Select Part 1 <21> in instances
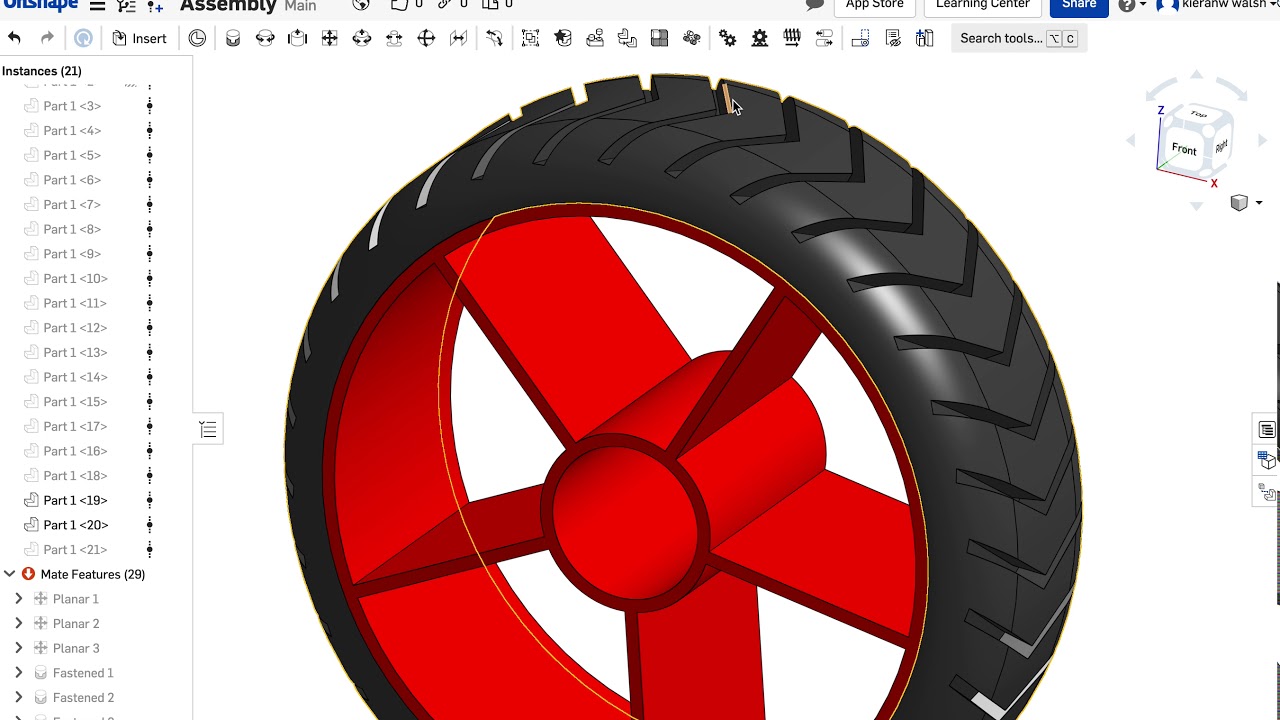The image size is (1280, 720). pos(75,549)
